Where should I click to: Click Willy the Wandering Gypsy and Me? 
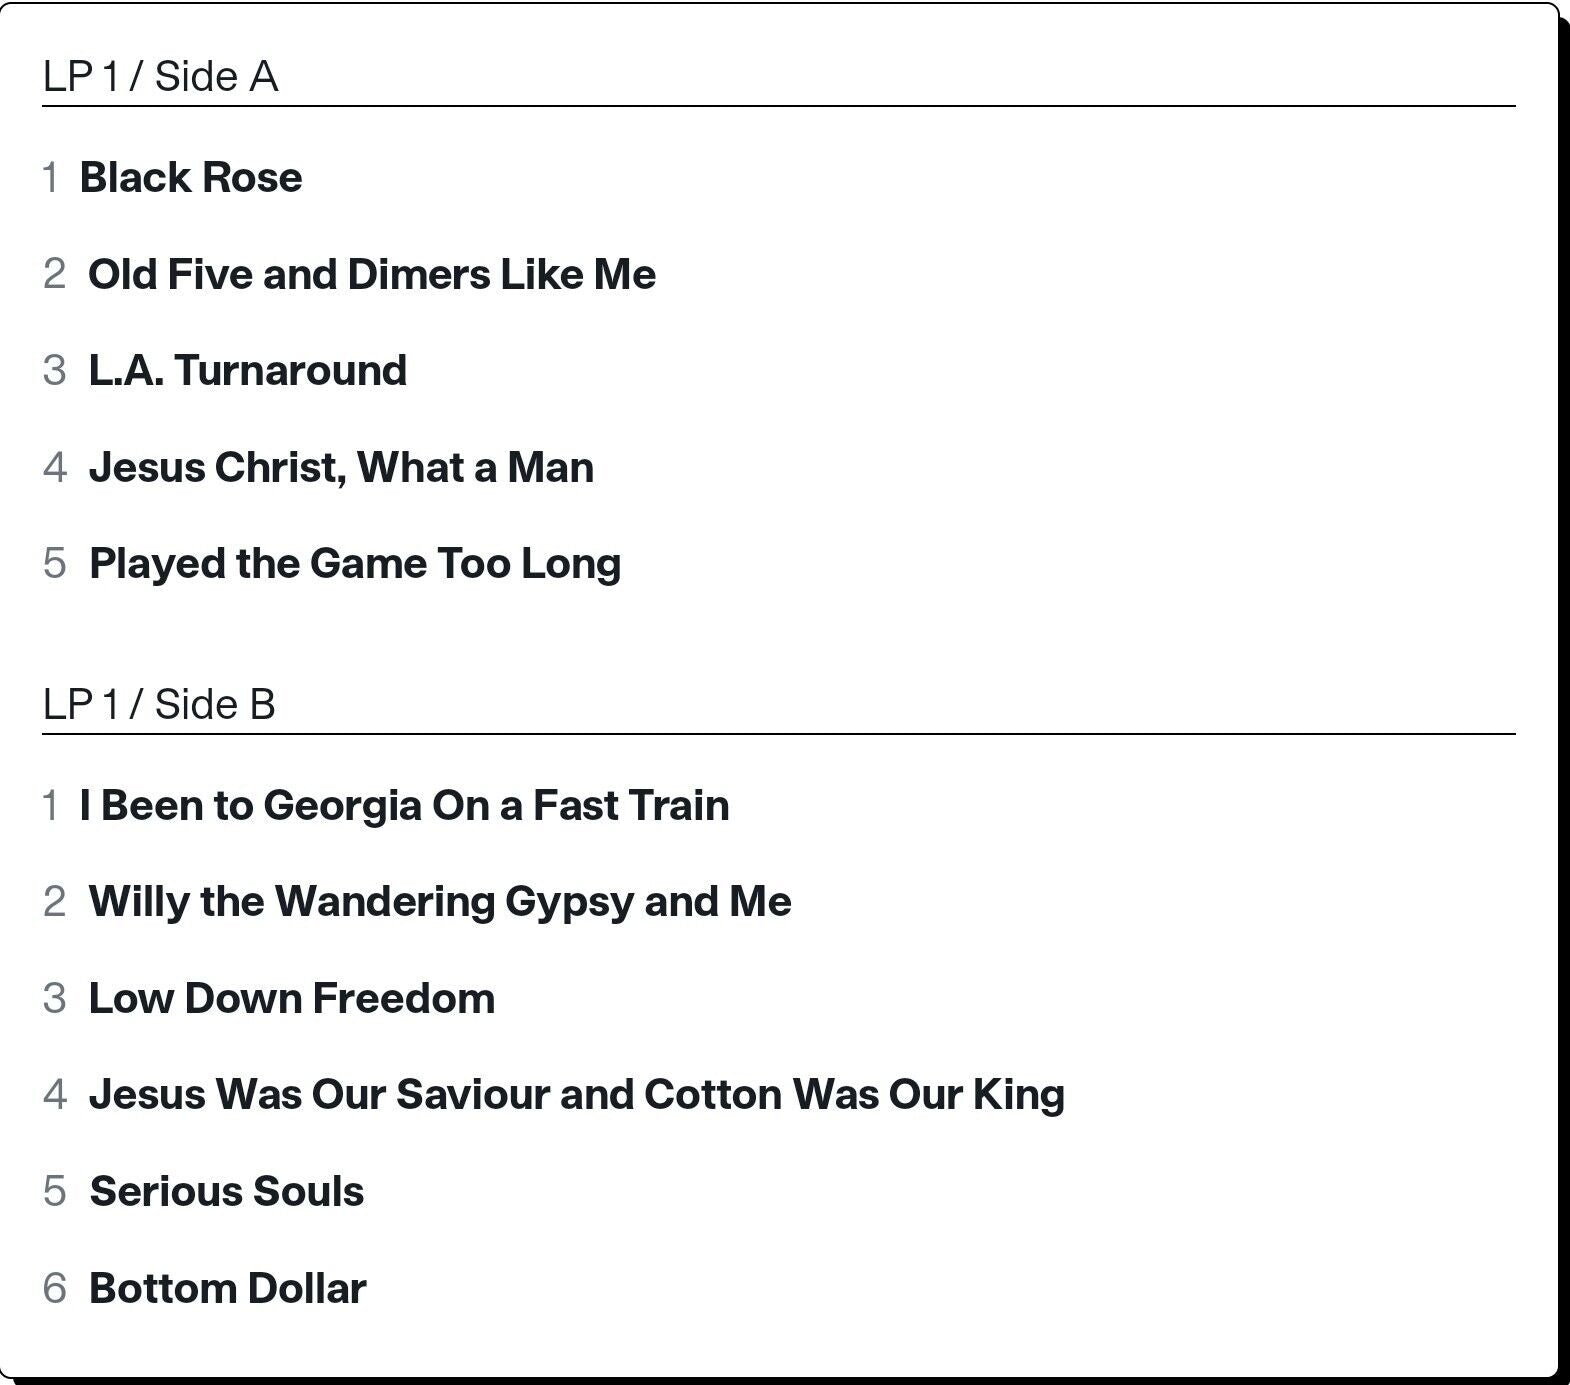pos(440,903)
